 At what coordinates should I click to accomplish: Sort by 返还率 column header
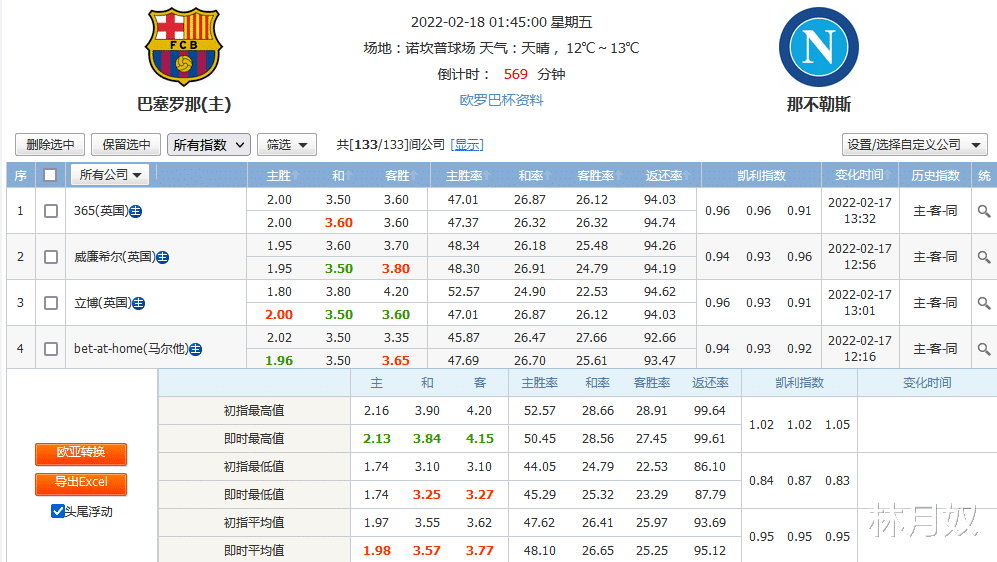tap(668, 175)
